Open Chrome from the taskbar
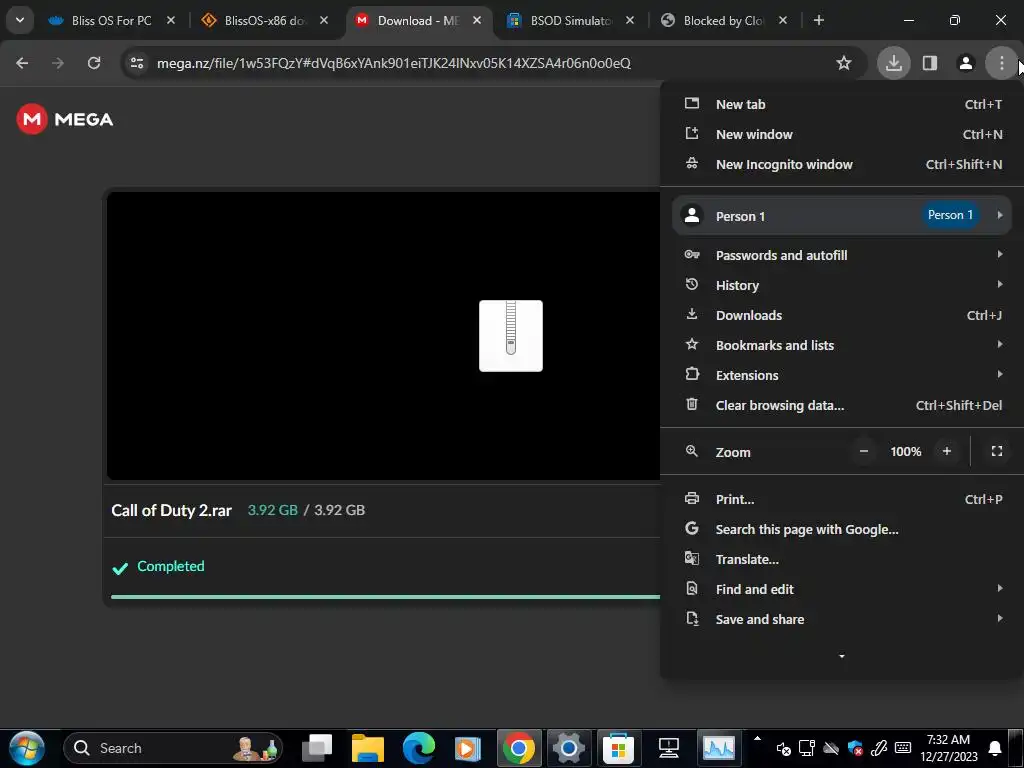1024x768 pixels. [519, 748]
